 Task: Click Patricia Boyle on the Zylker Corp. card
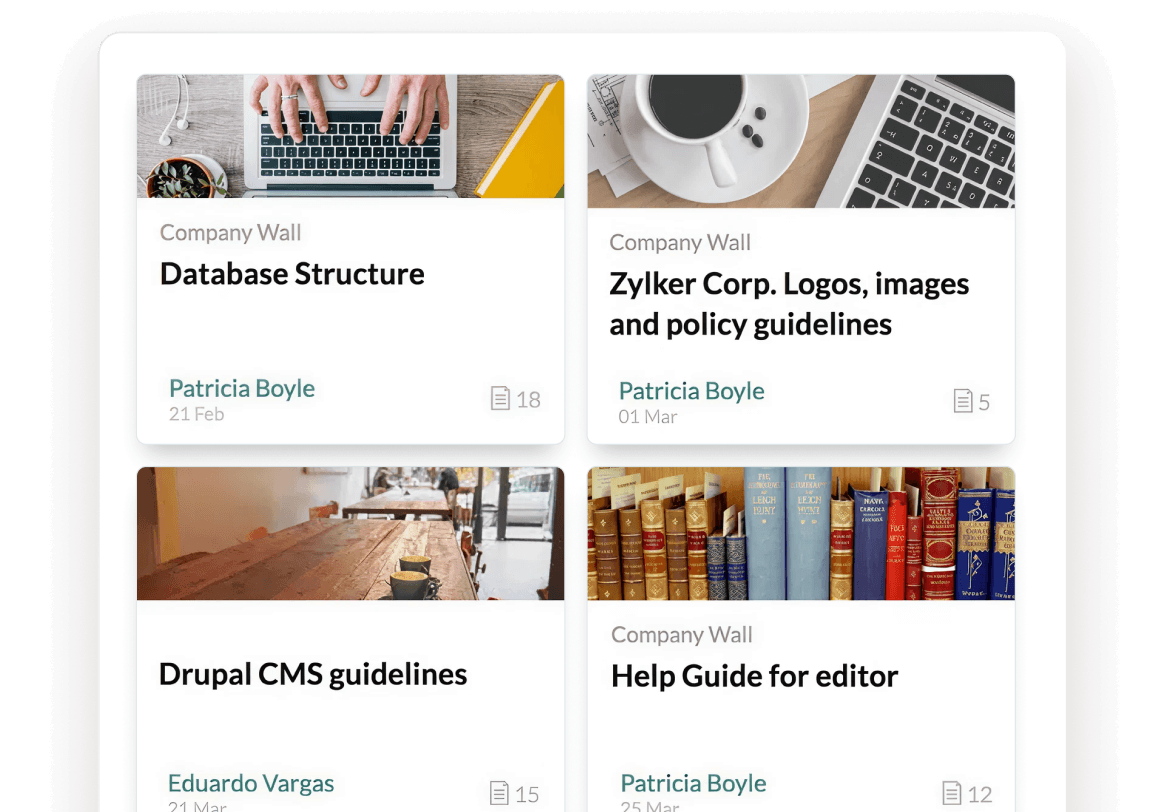691,391
